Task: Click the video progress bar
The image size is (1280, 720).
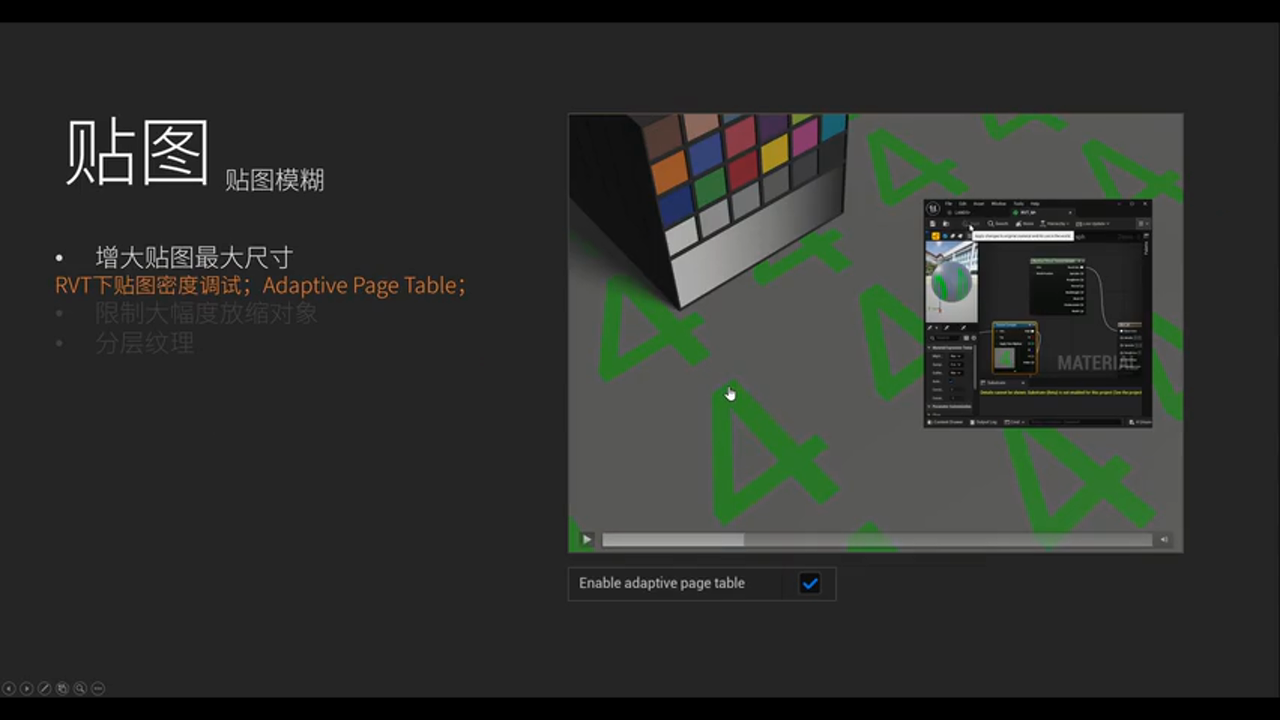Action: [x=876, y=540]
